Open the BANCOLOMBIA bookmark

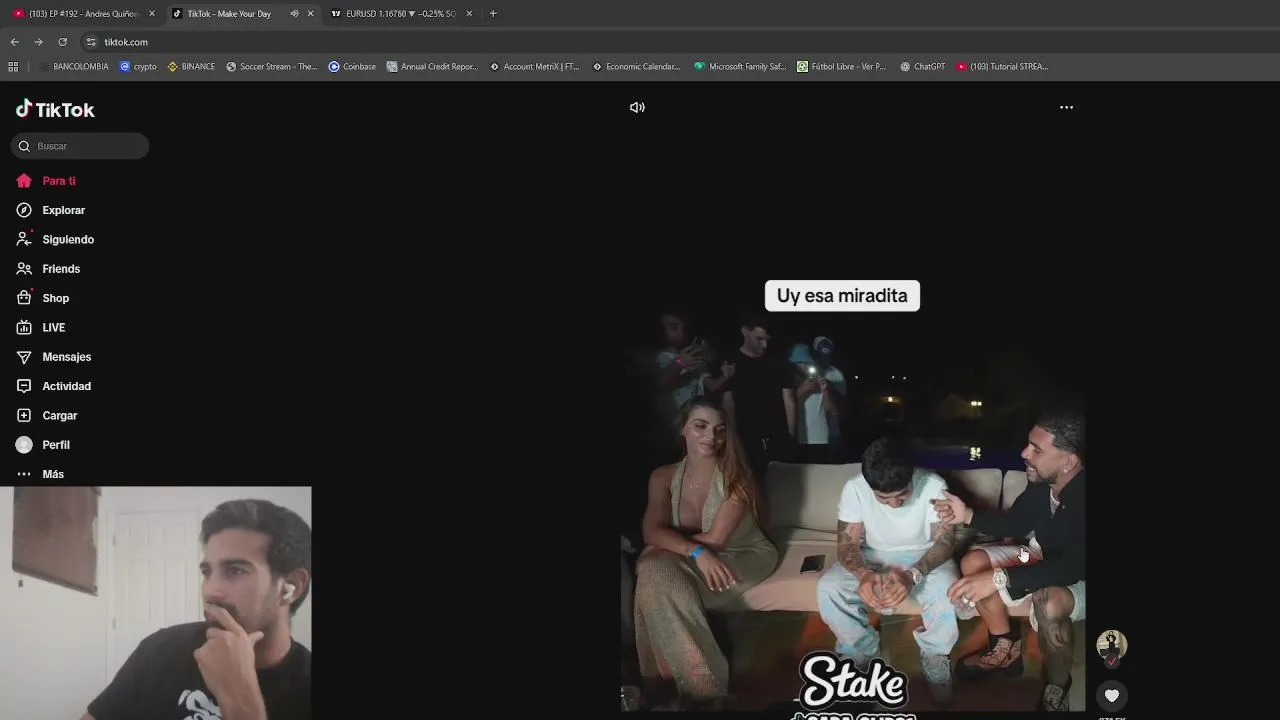pos(74,67)
